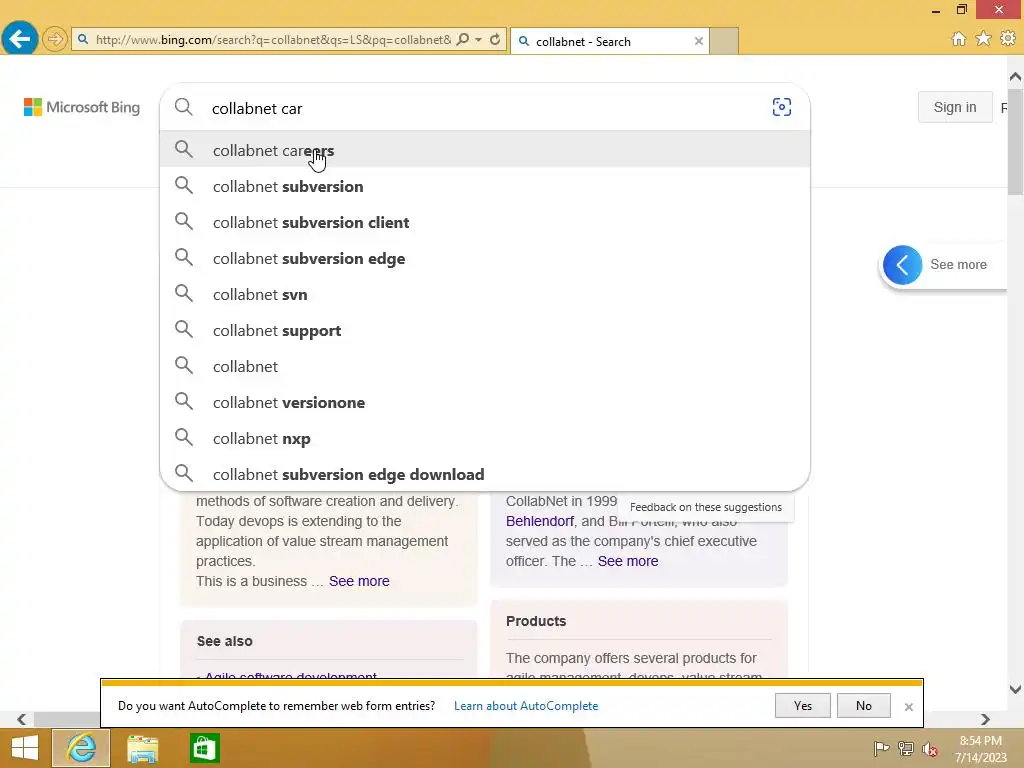1024x768 pixels.
Task: Dismiss the AutoComplete notification bar
Action: (x=908, y=707)
